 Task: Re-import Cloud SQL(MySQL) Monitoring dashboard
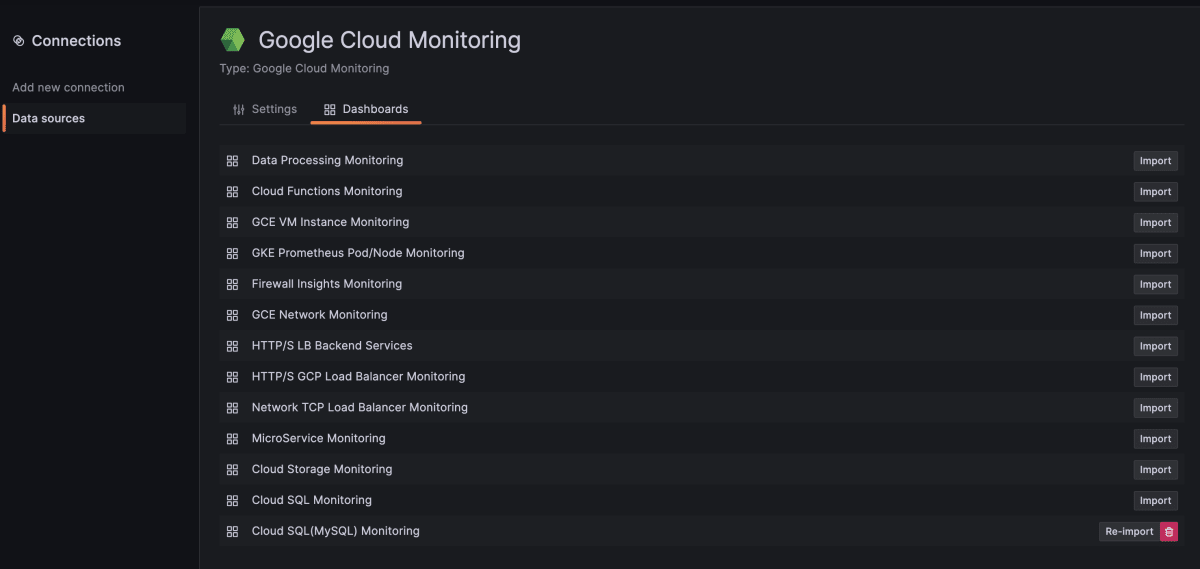(1129, 532)
